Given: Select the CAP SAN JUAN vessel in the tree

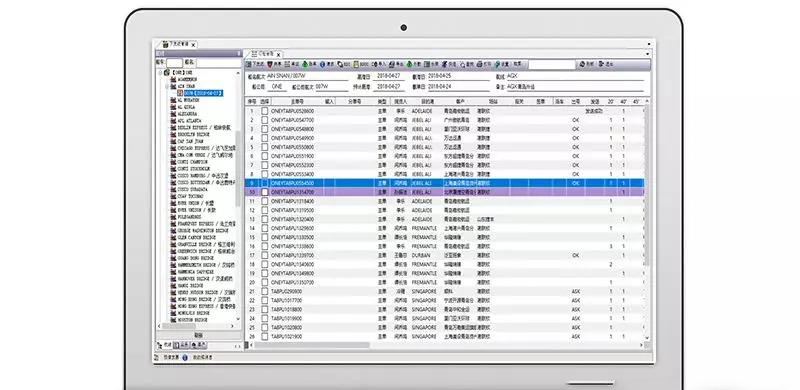Looking at the screenshot, I should (x=190, y=141).
